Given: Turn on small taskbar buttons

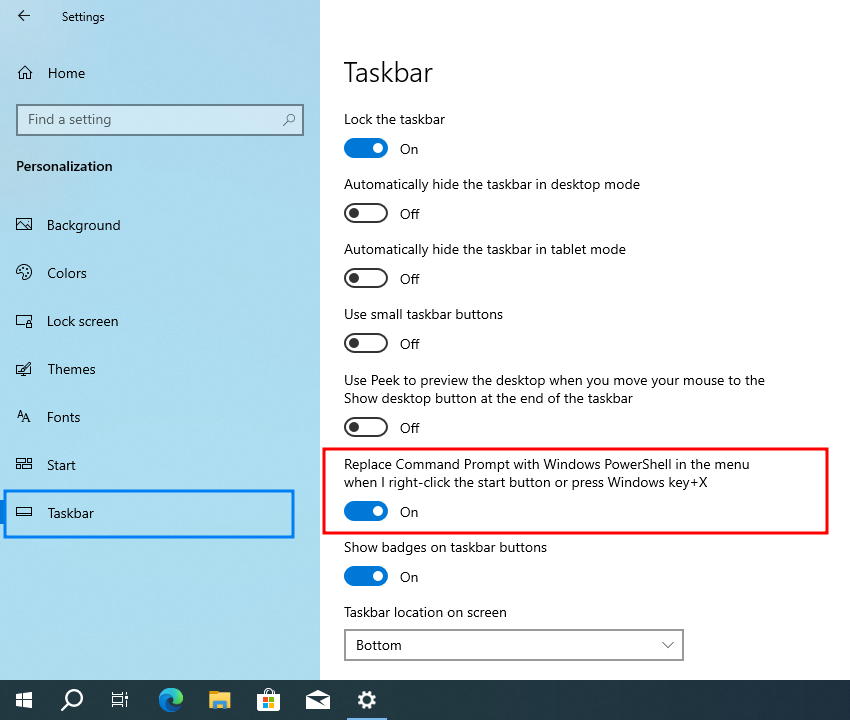Looking at the screenshot, I should coord(366,344).
